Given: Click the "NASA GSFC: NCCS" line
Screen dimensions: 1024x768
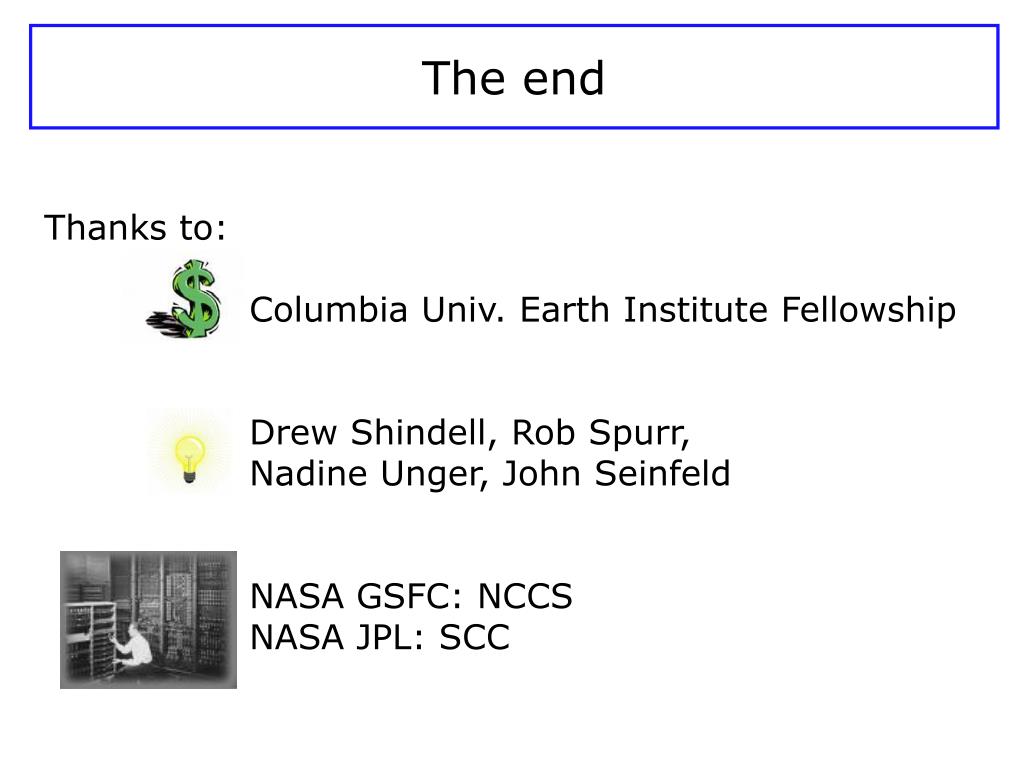Looking at the screenshot, I should pyautogui.click(x=411, y=596).
